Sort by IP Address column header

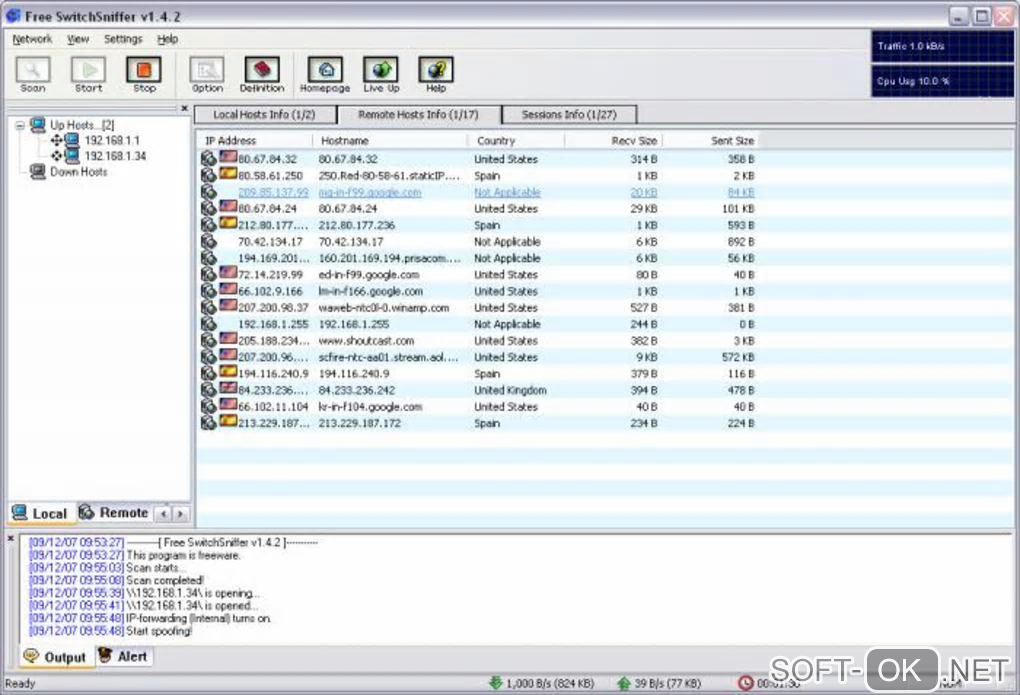[254, 141]
